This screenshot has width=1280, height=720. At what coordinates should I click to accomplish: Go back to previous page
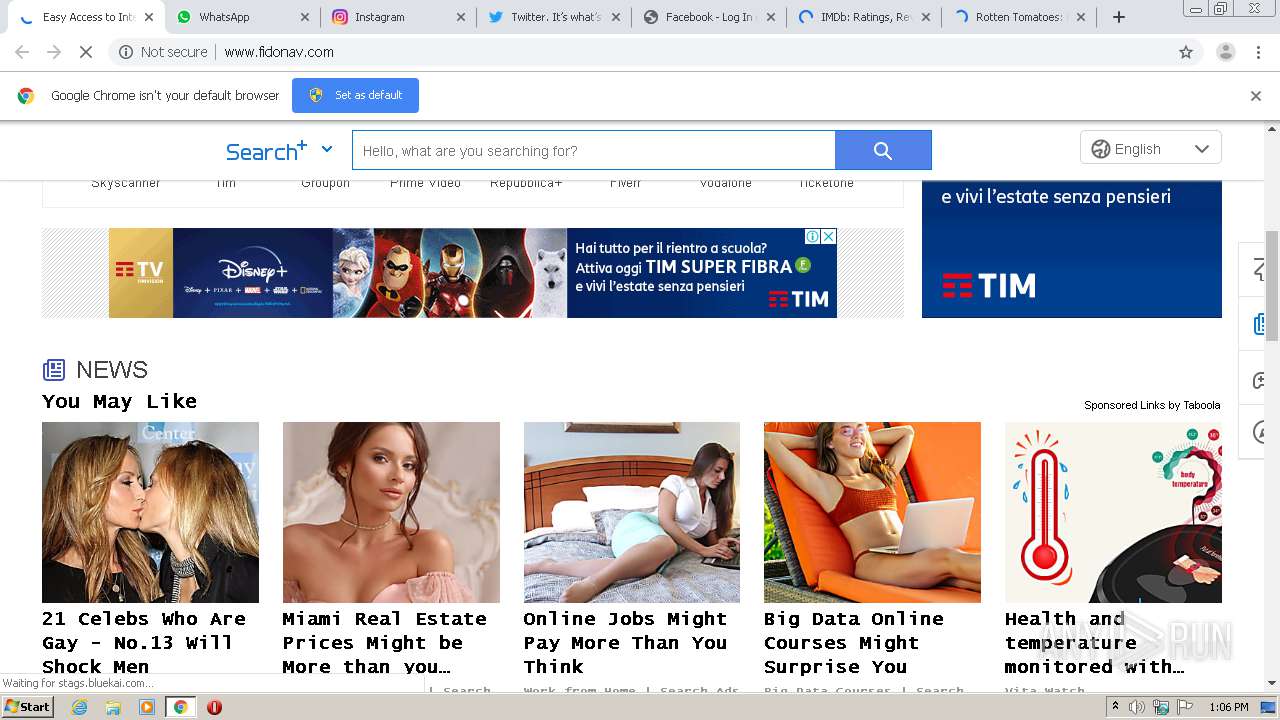point(22,52)
